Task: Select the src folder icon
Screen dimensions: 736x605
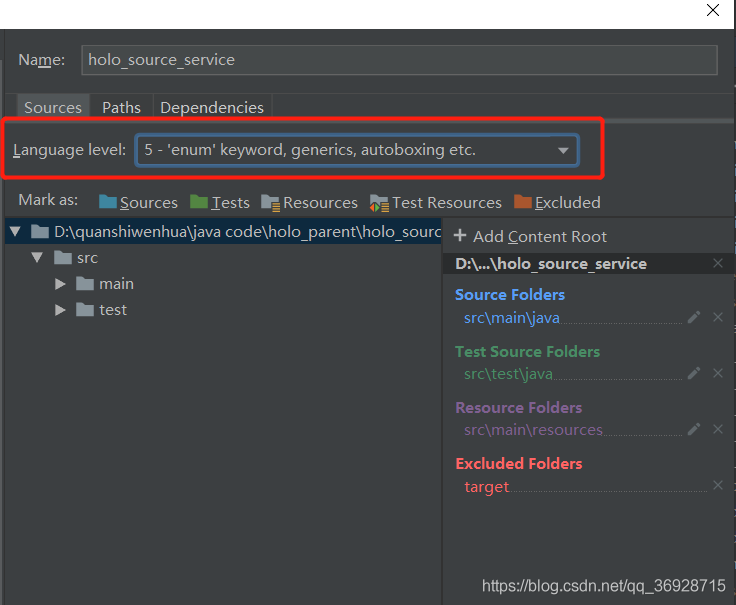Action: pyautogui.click(x=63, y=258)
